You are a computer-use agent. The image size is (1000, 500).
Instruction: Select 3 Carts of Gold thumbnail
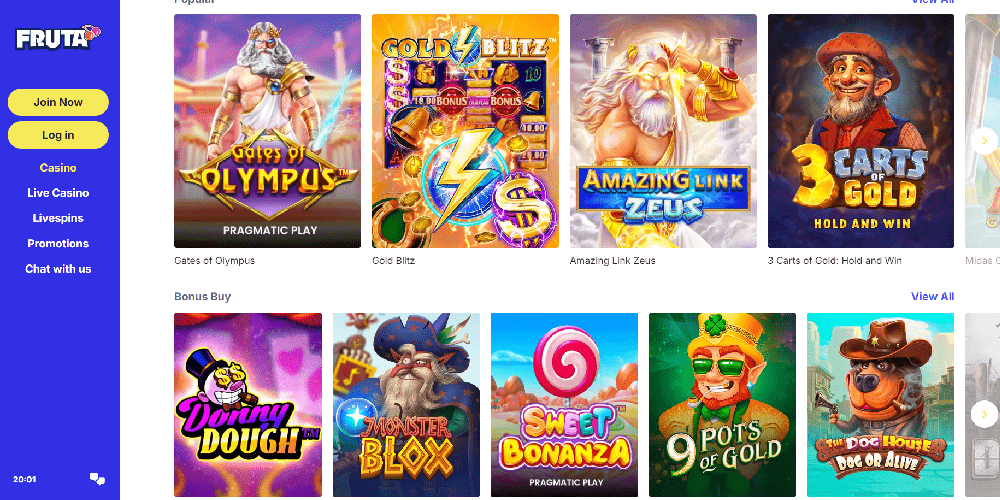pyautogui.click(x=861, y=131)
